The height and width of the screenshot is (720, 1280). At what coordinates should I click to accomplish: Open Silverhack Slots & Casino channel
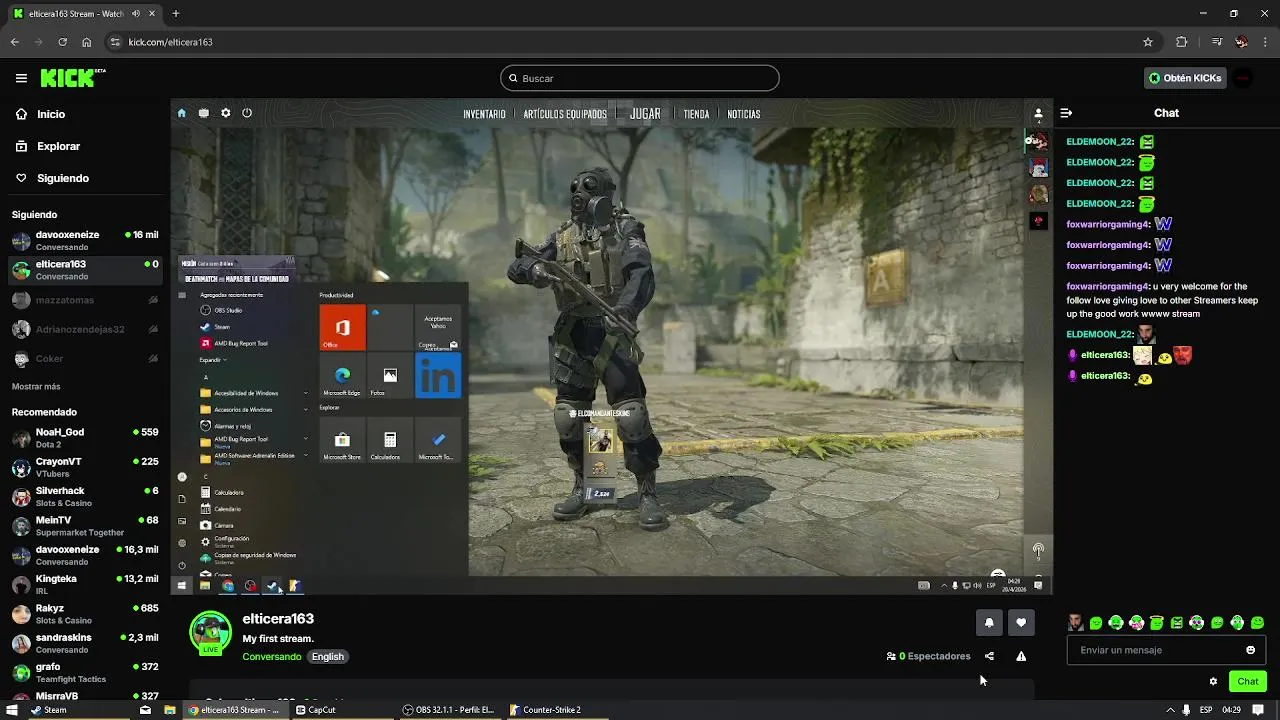coord(85,497)
